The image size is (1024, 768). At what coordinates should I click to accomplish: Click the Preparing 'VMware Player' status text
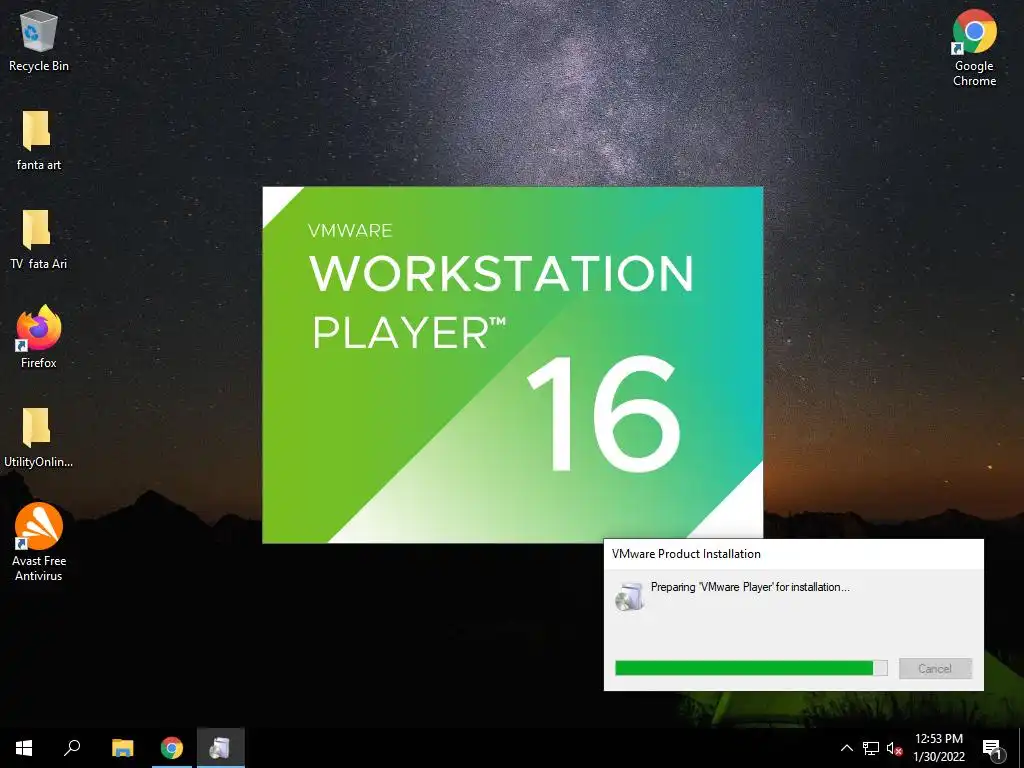(750, 586)
